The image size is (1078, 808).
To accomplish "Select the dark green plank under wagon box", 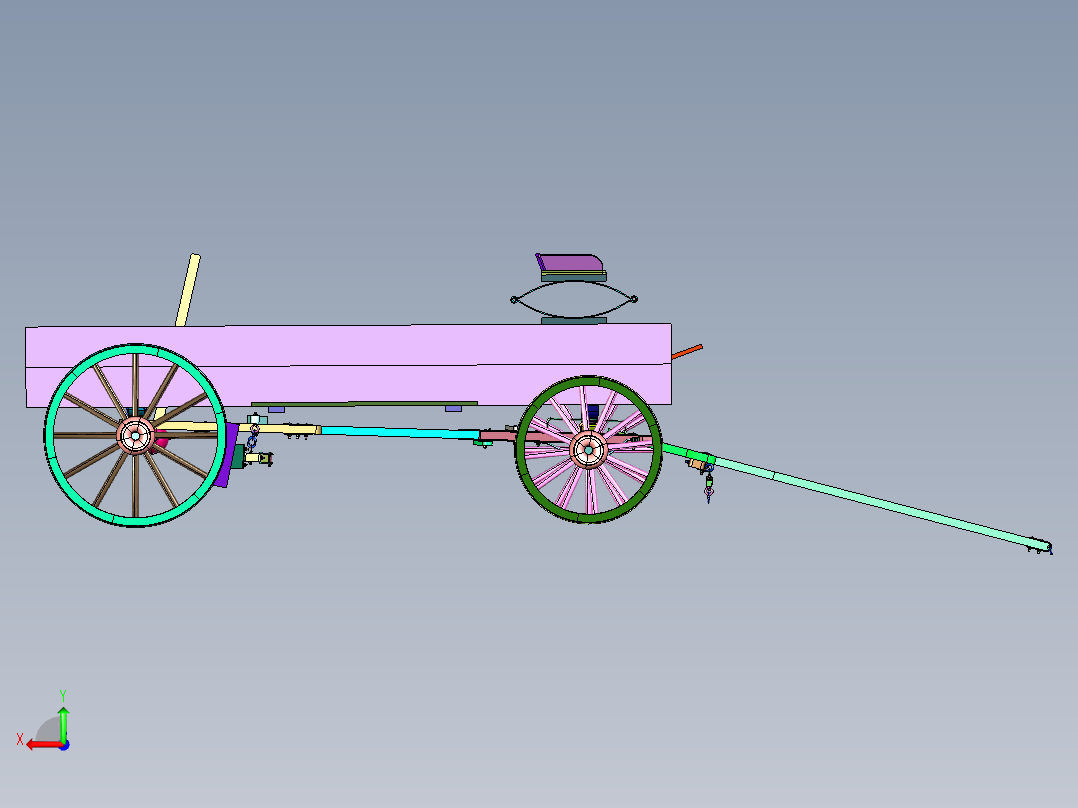I will (364, 404).
